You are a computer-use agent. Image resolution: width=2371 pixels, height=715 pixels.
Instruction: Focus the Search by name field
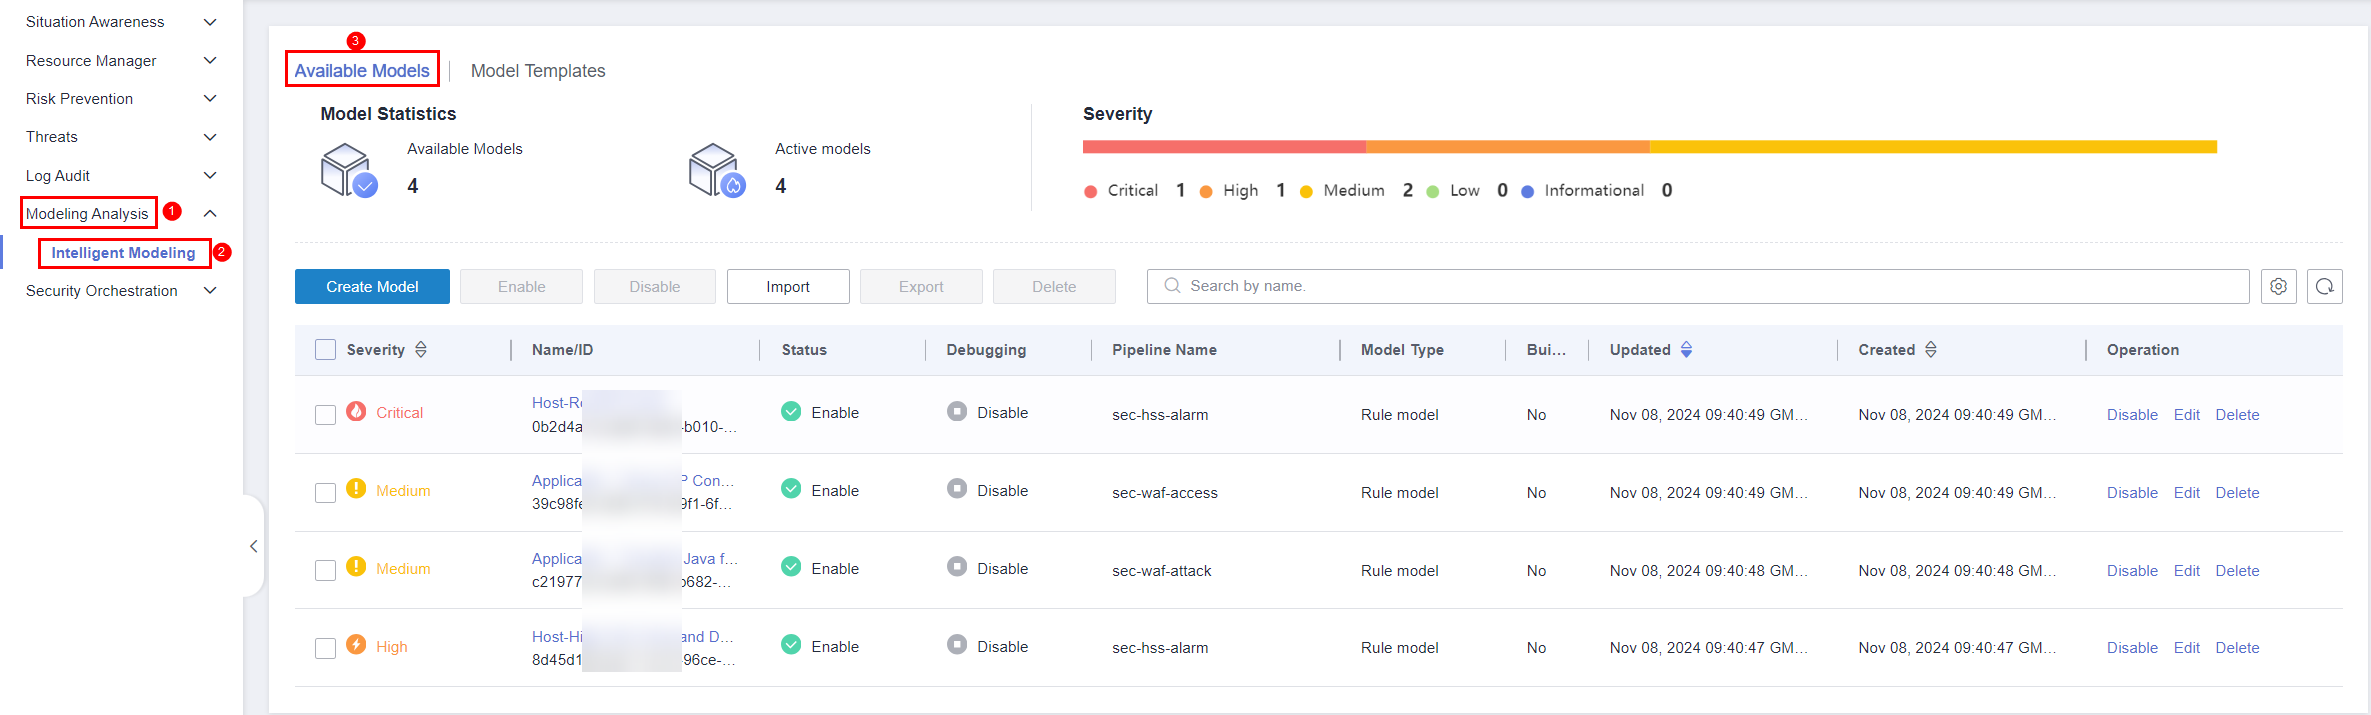coord(1700,287)
